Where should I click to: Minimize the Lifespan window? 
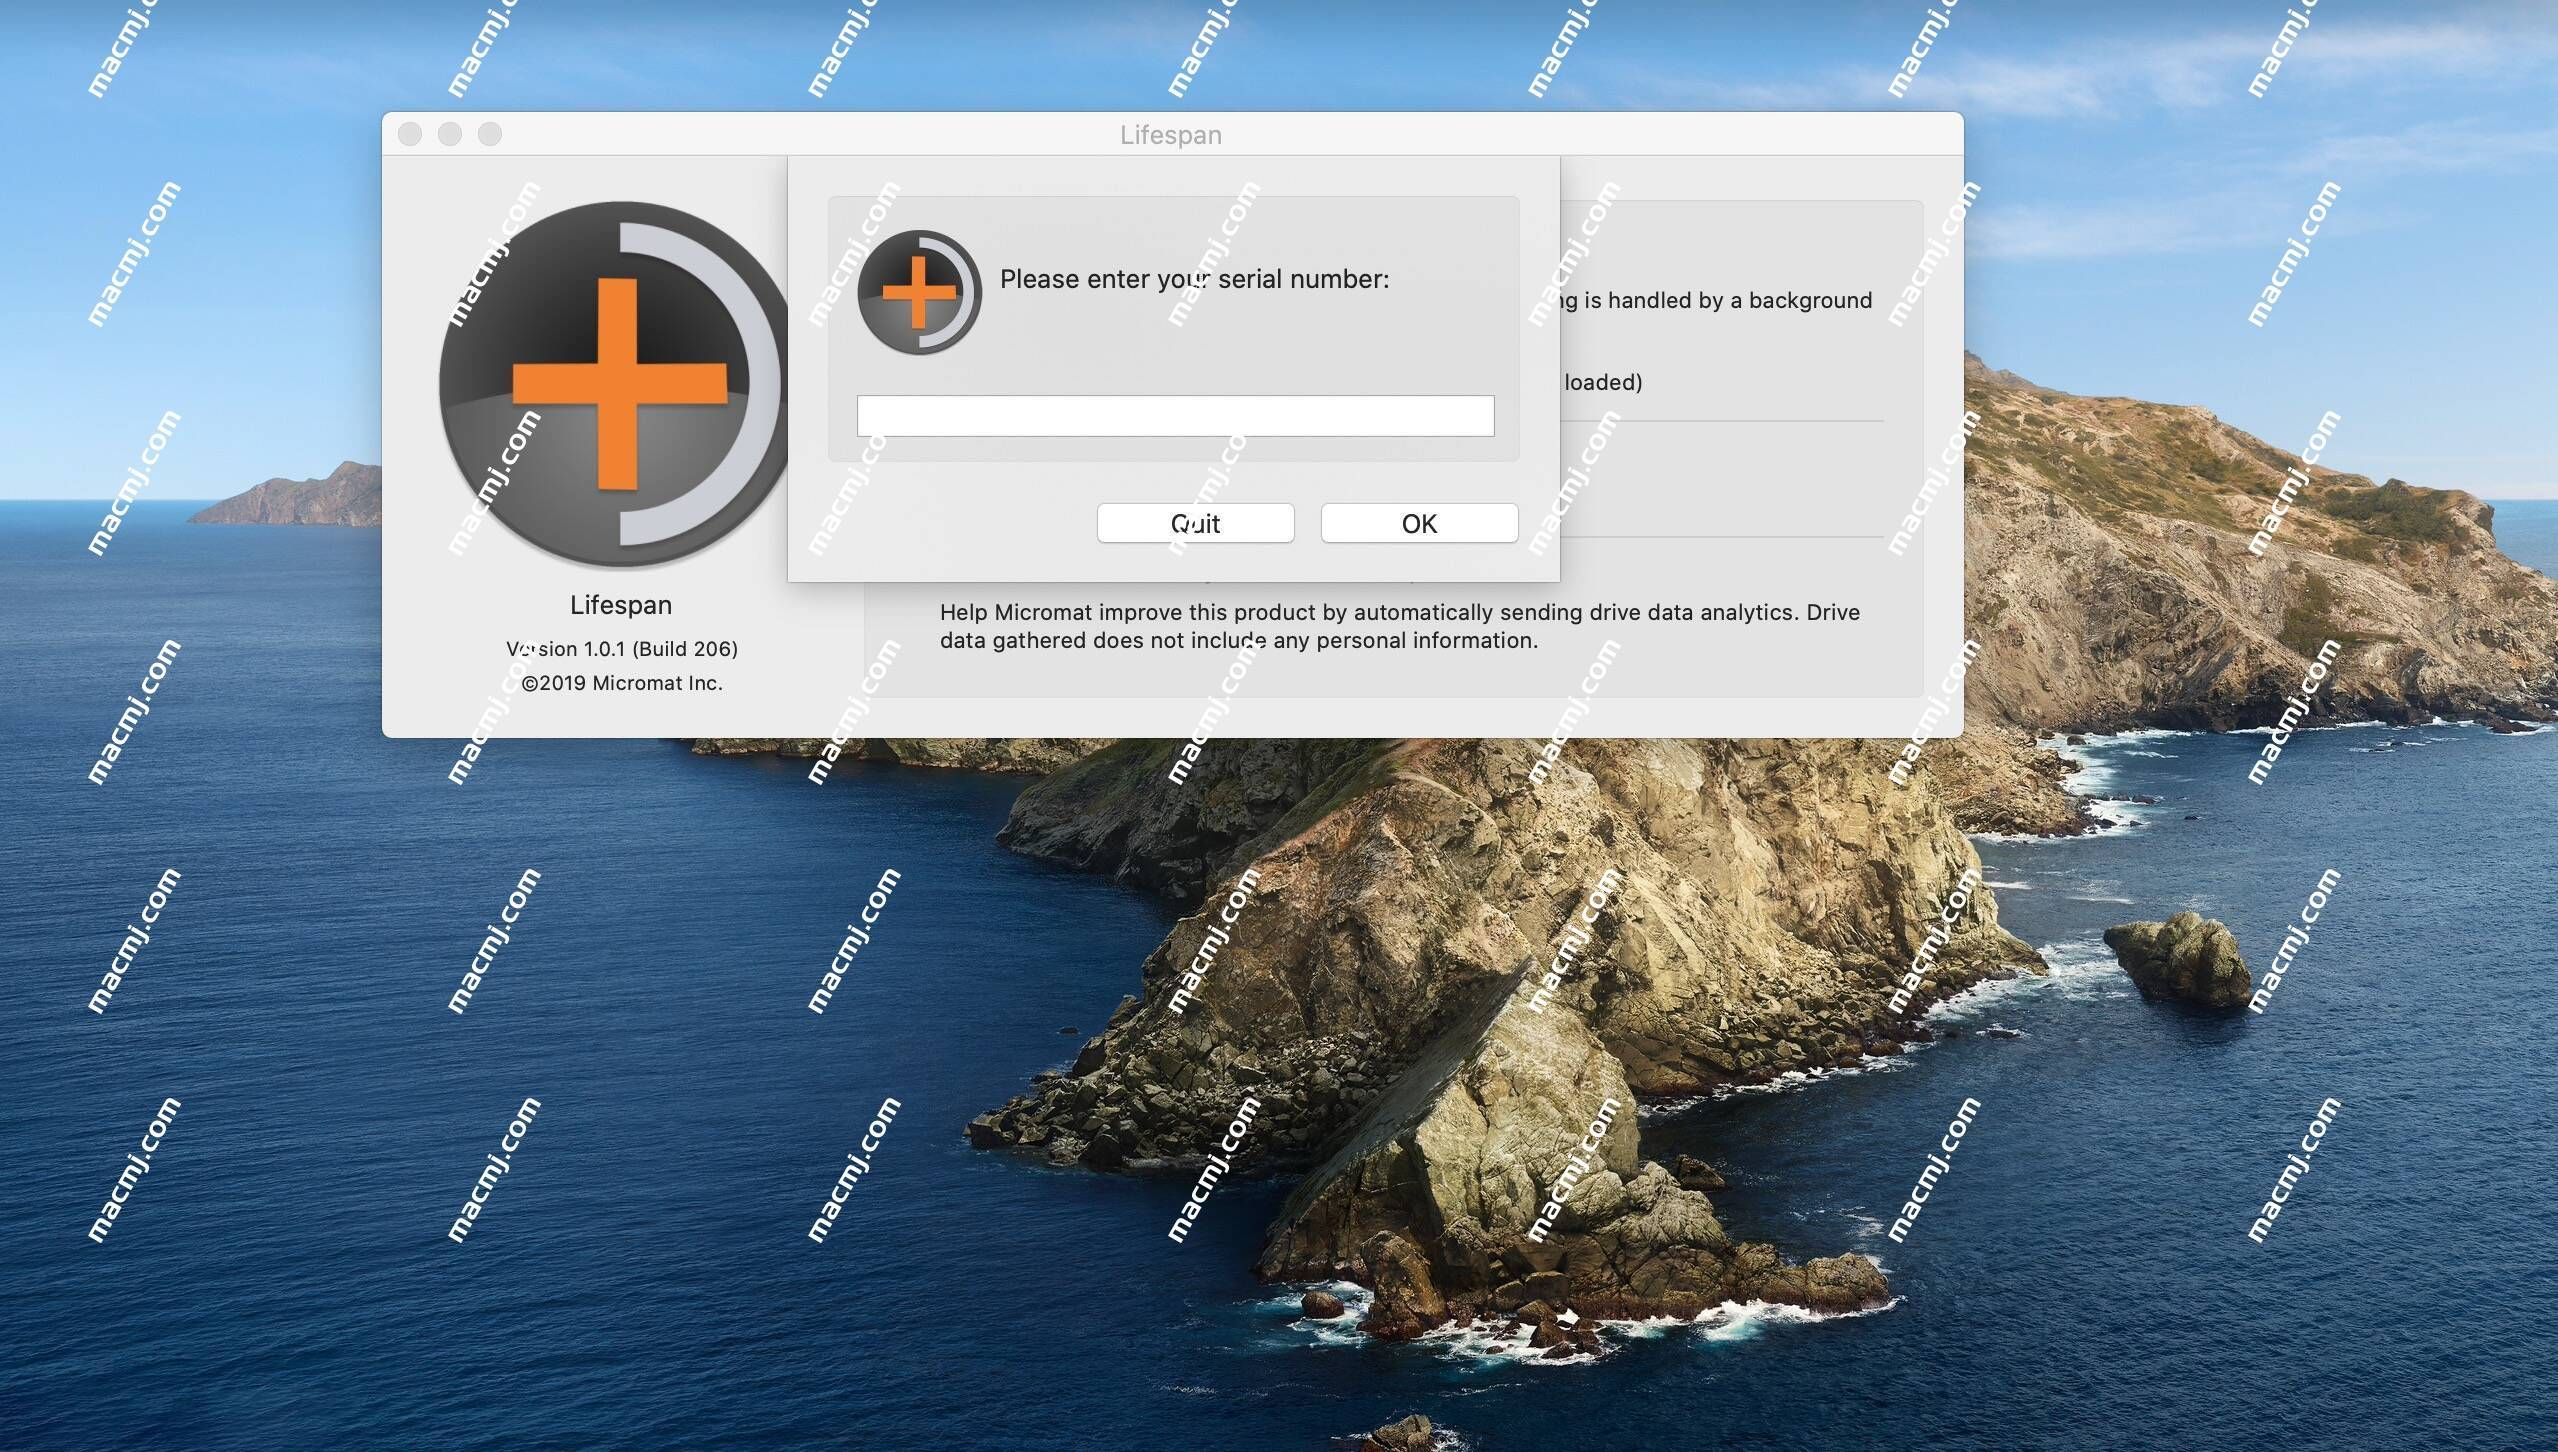[450, 134]
